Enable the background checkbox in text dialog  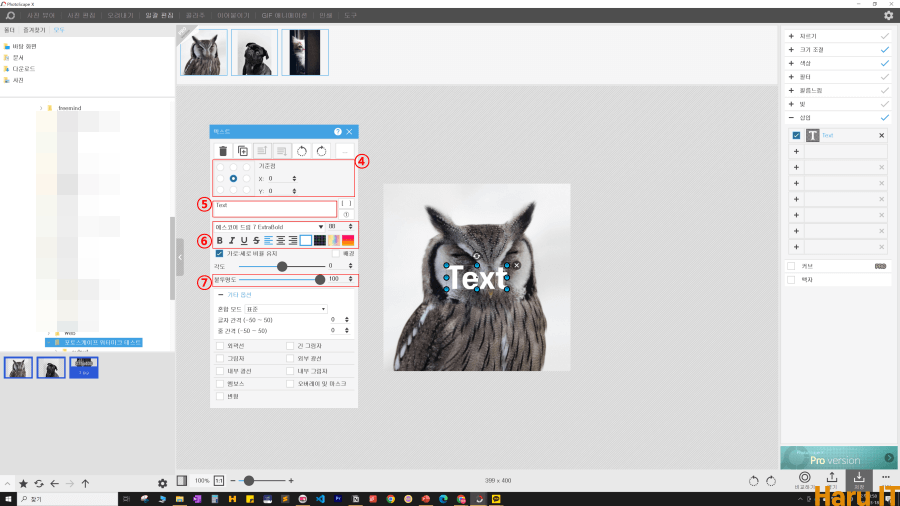pos(336,254)
